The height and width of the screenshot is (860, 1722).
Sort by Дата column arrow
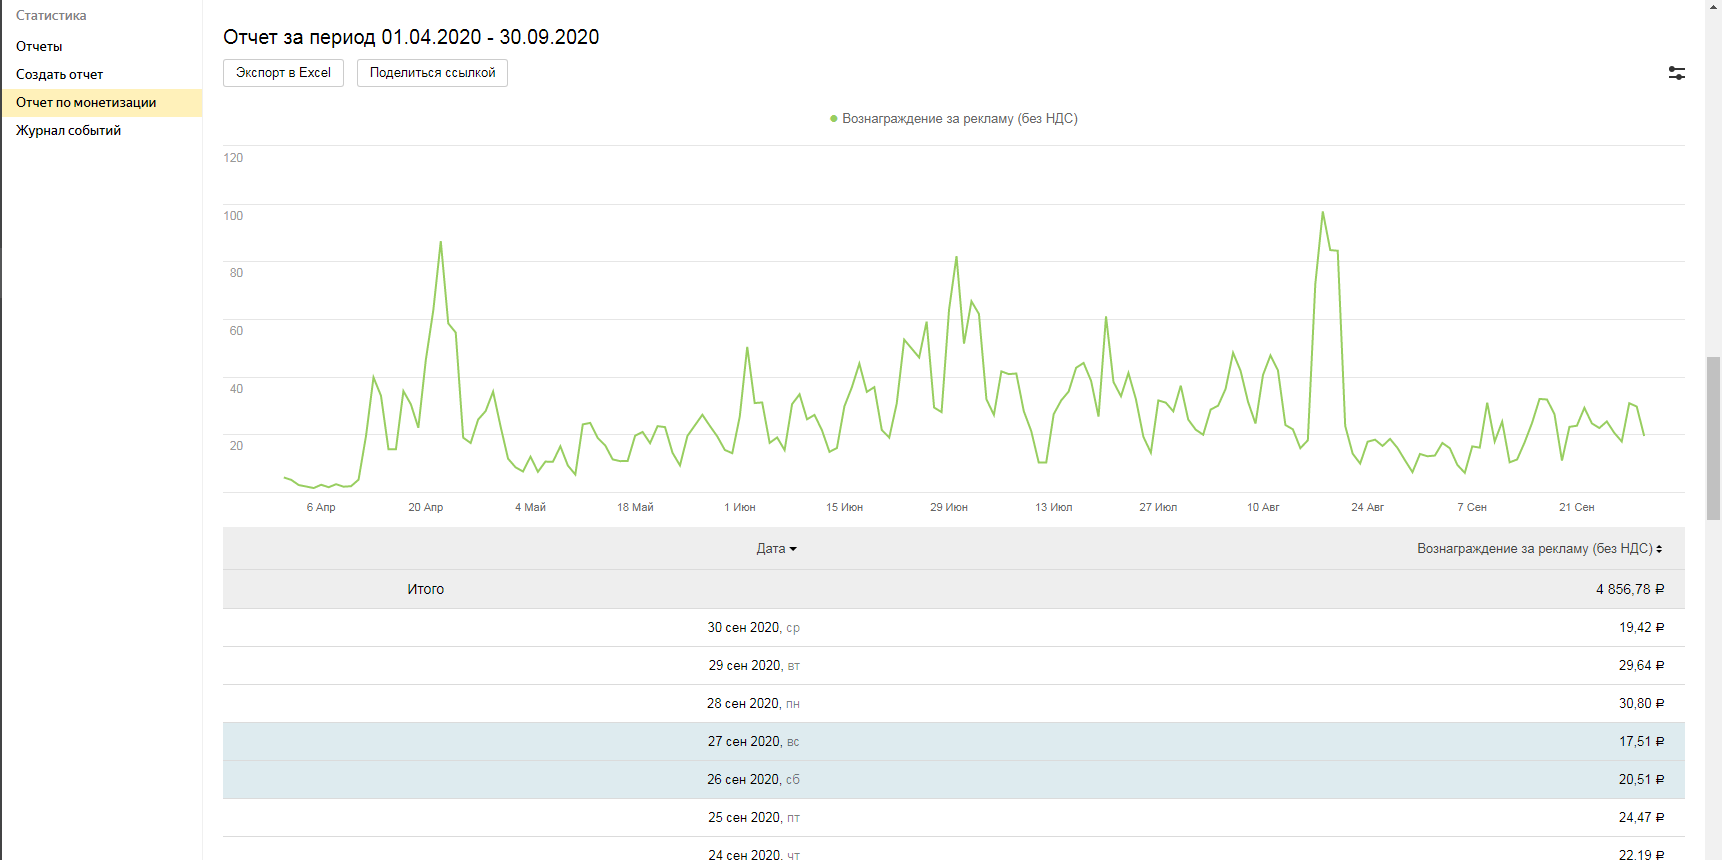(x=793, y=549)
